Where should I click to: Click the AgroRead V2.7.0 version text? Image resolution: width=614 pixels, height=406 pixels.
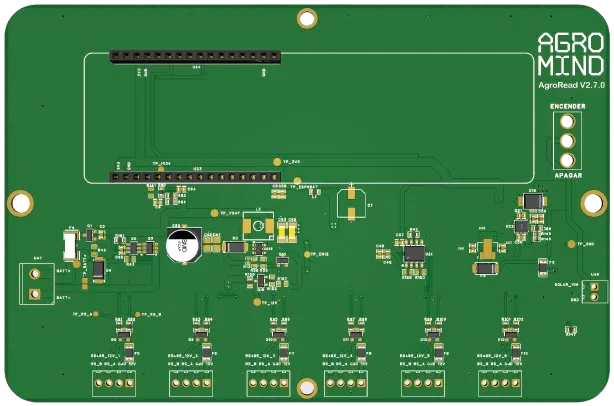tap(571, 85)
